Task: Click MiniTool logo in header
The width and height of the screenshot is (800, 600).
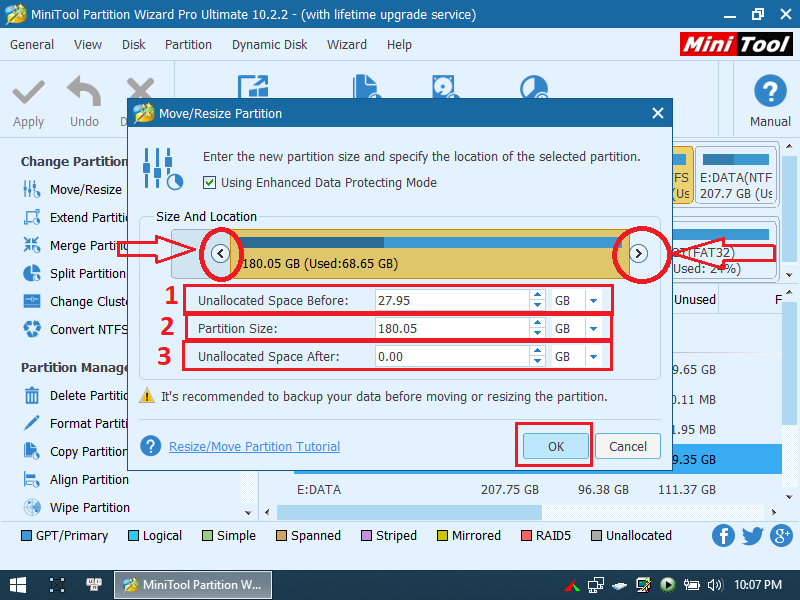Action: (x=736, y=44)
